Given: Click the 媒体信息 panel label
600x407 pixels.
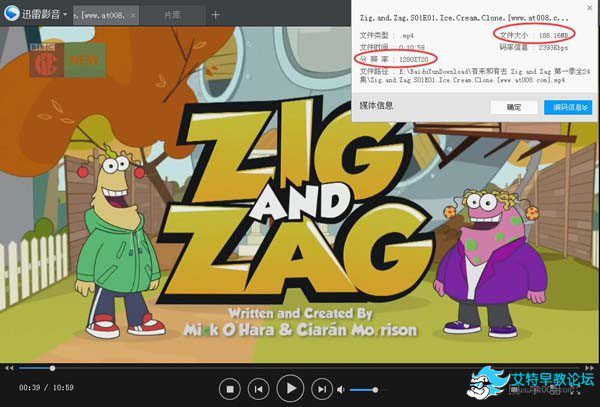Looking at the screenshot, I should pyautogui.click(x=377, y=106).
